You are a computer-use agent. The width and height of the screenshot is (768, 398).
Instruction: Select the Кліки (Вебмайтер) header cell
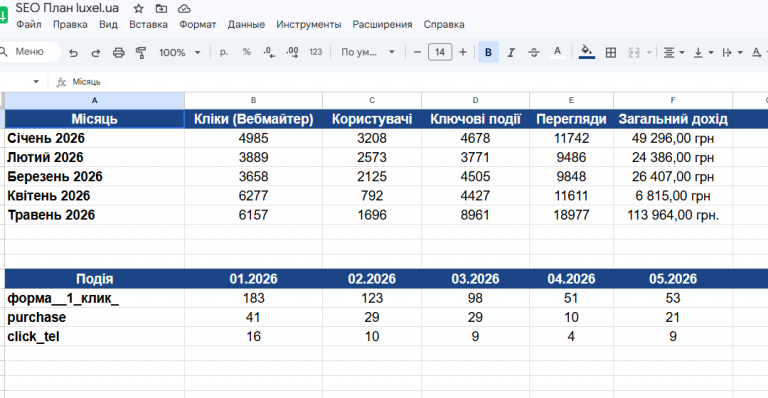pyautogui.click(x=253, y=119)
